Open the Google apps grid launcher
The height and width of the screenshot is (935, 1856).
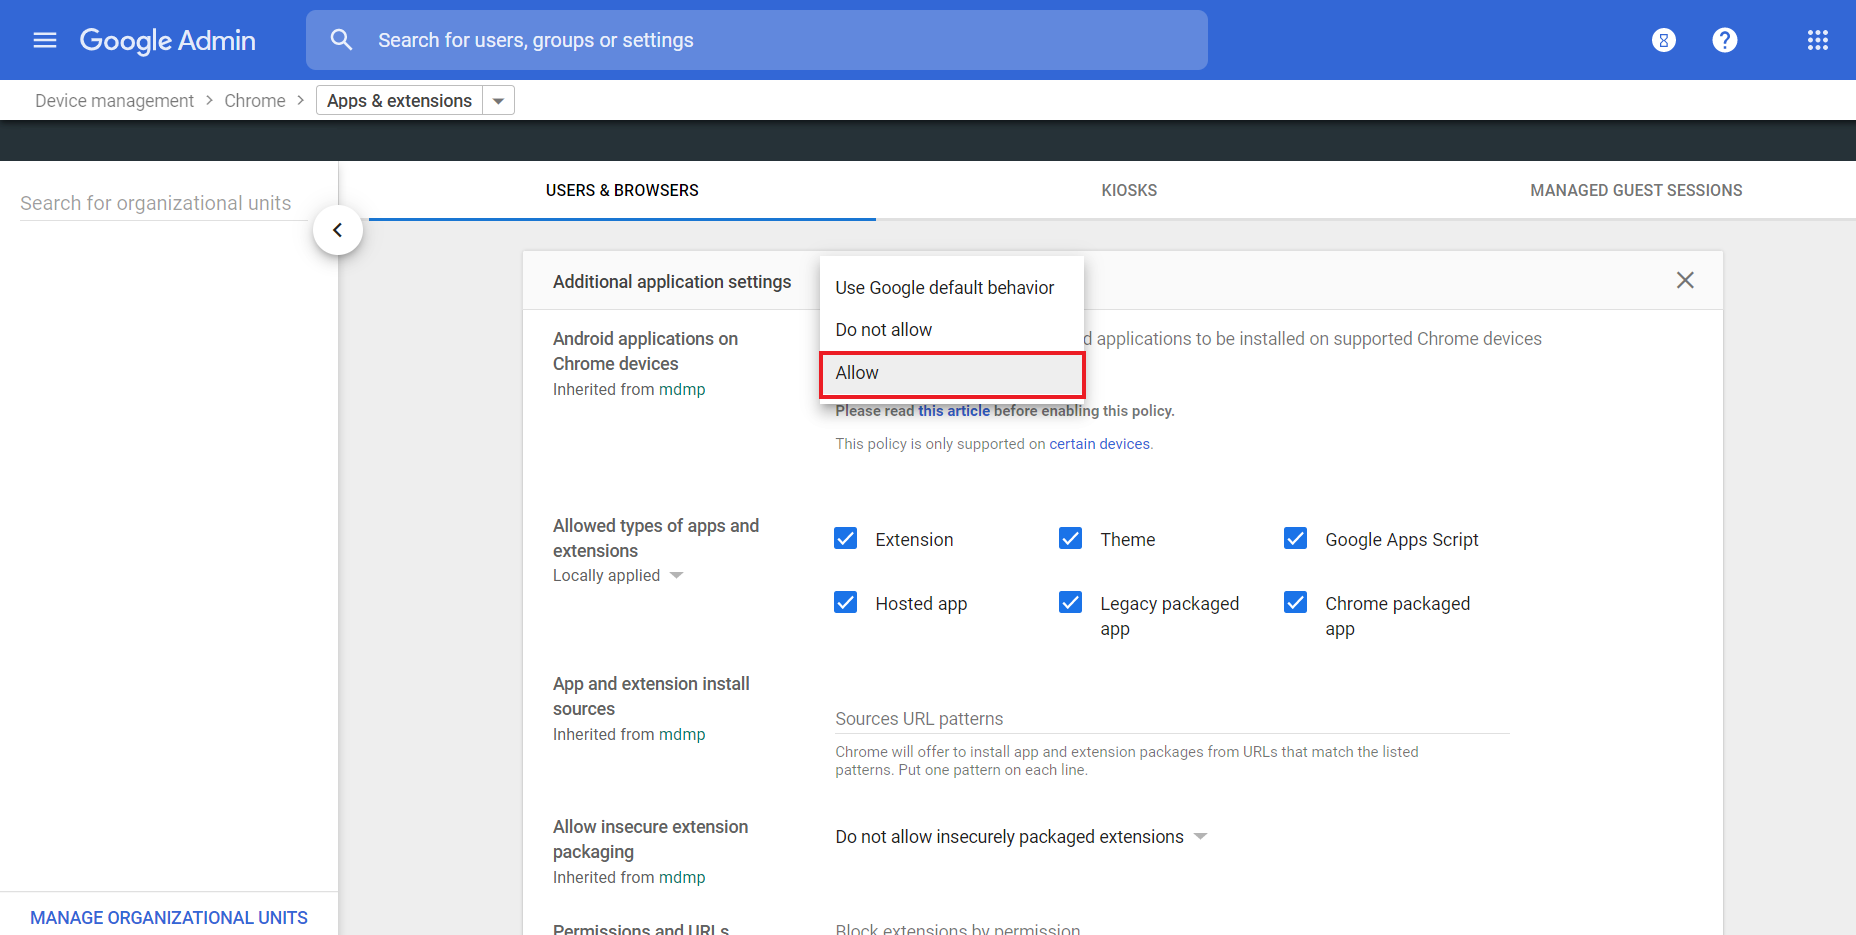point(1818,40)
